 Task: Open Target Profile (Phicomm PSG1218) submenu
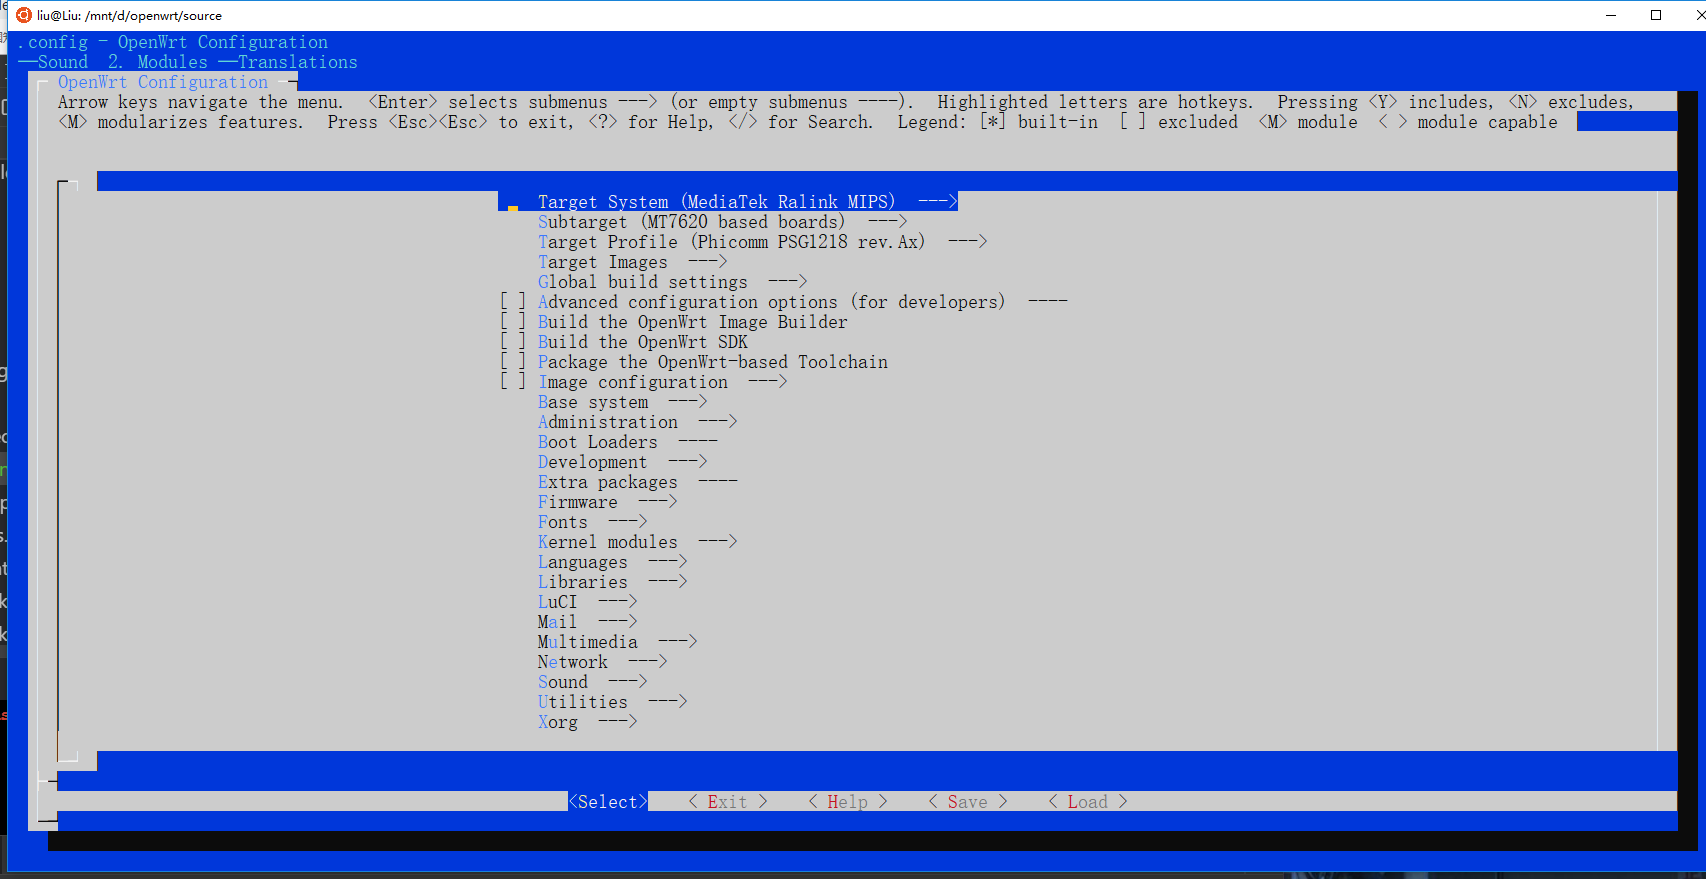tap(762, 242)
